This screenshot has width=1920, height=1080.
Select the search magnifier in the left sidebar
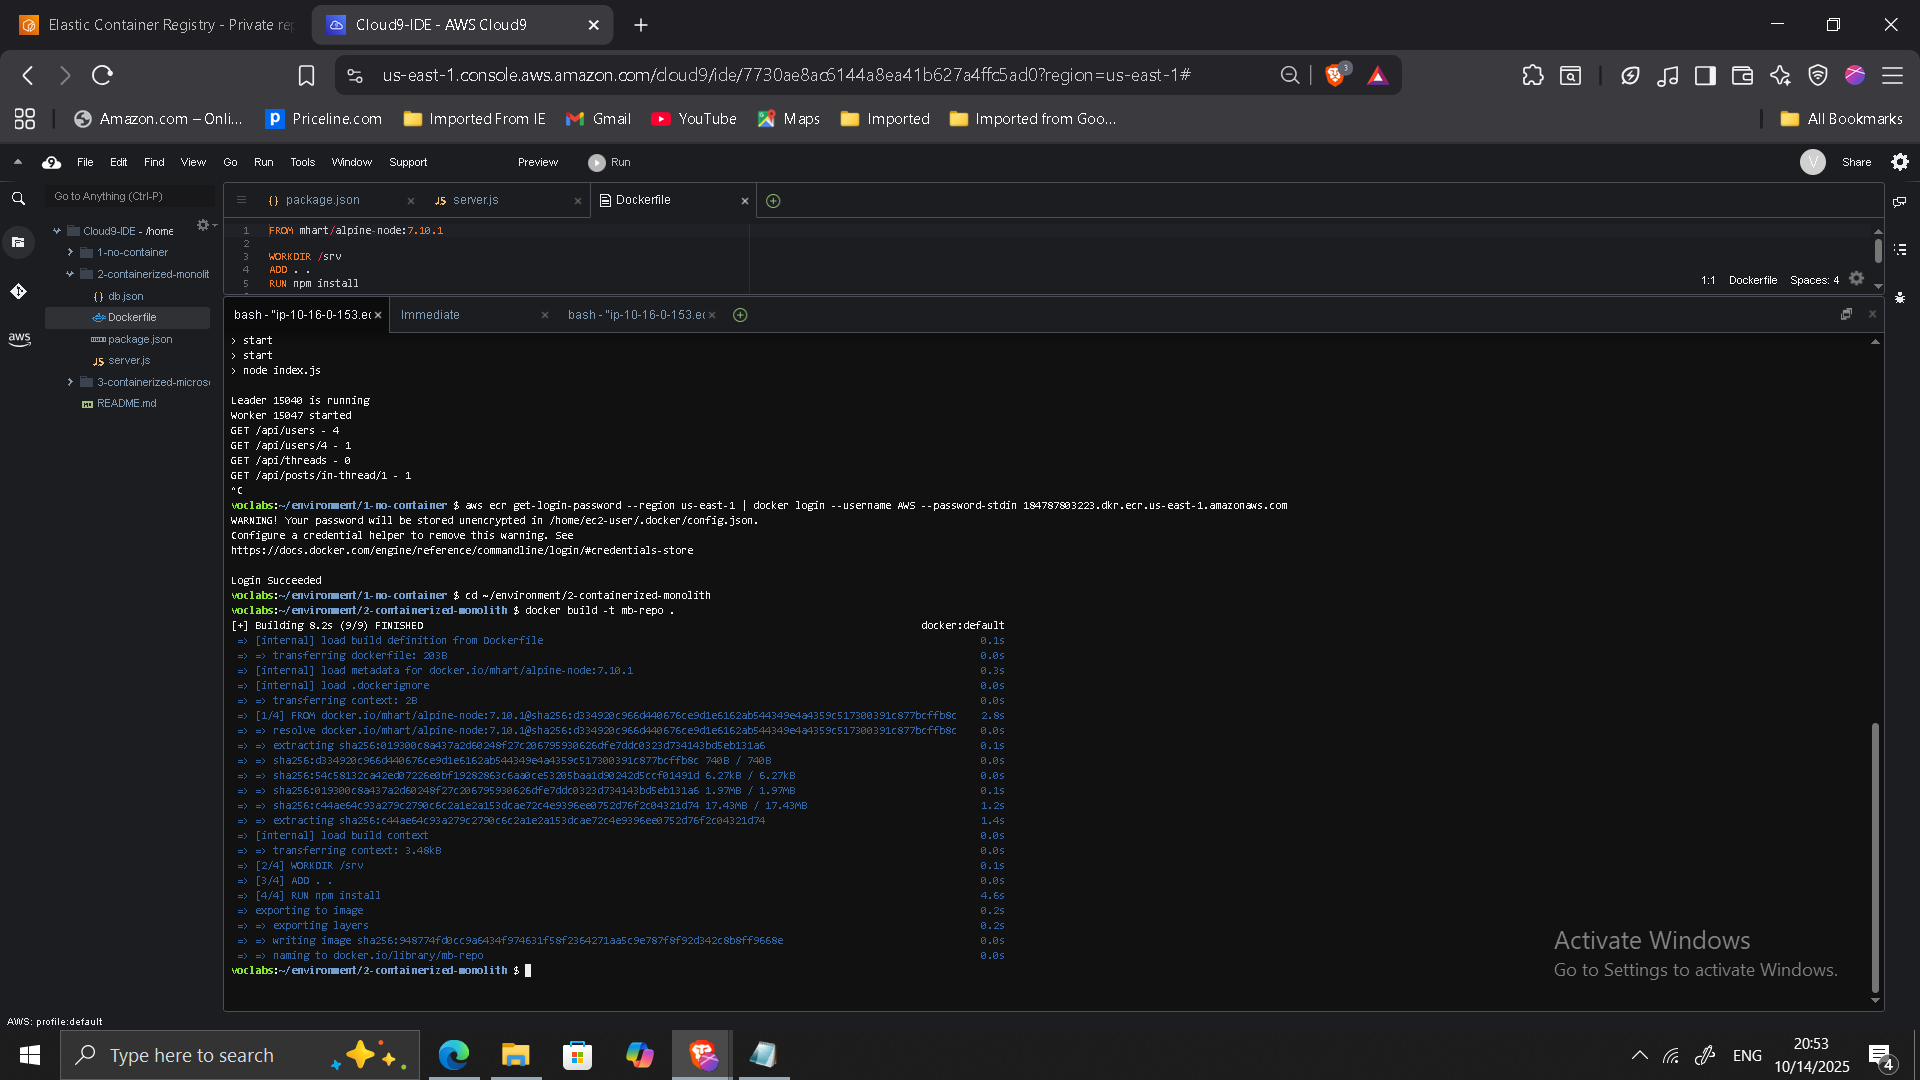click(19, 198)
